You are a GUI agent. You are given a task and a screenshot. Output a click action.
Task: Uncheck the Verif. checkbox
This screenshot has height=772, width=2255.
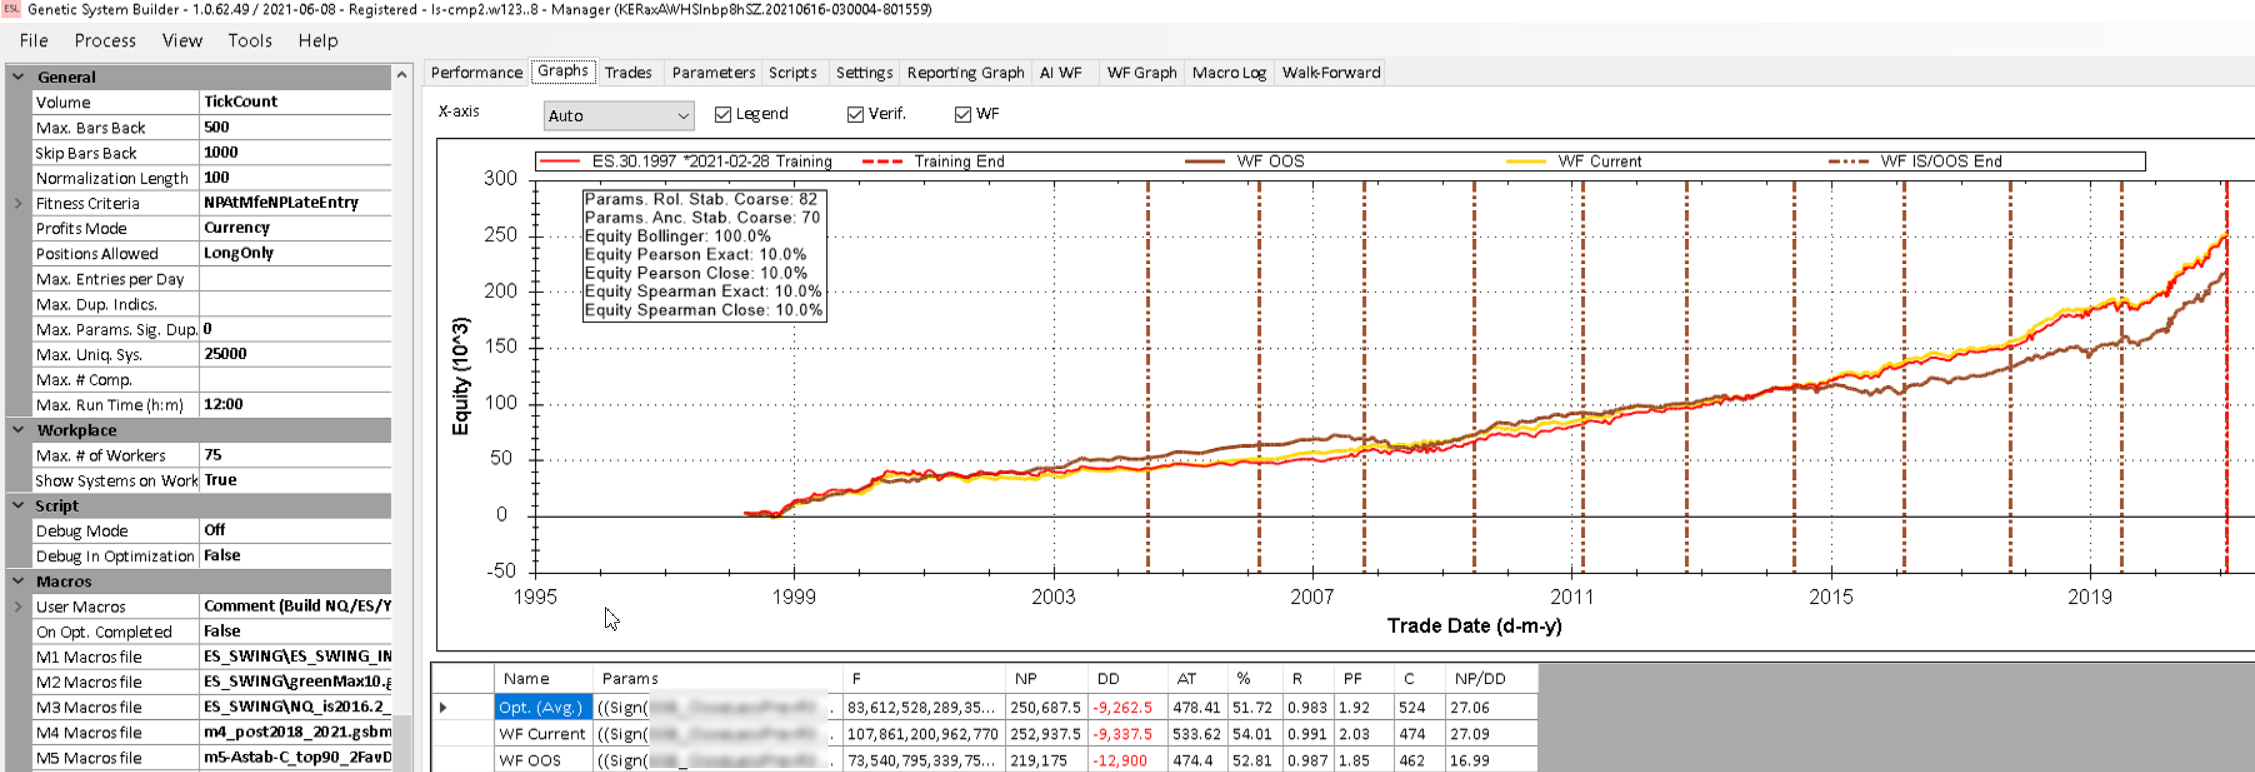pyautogui.click(x=855, y=115)
